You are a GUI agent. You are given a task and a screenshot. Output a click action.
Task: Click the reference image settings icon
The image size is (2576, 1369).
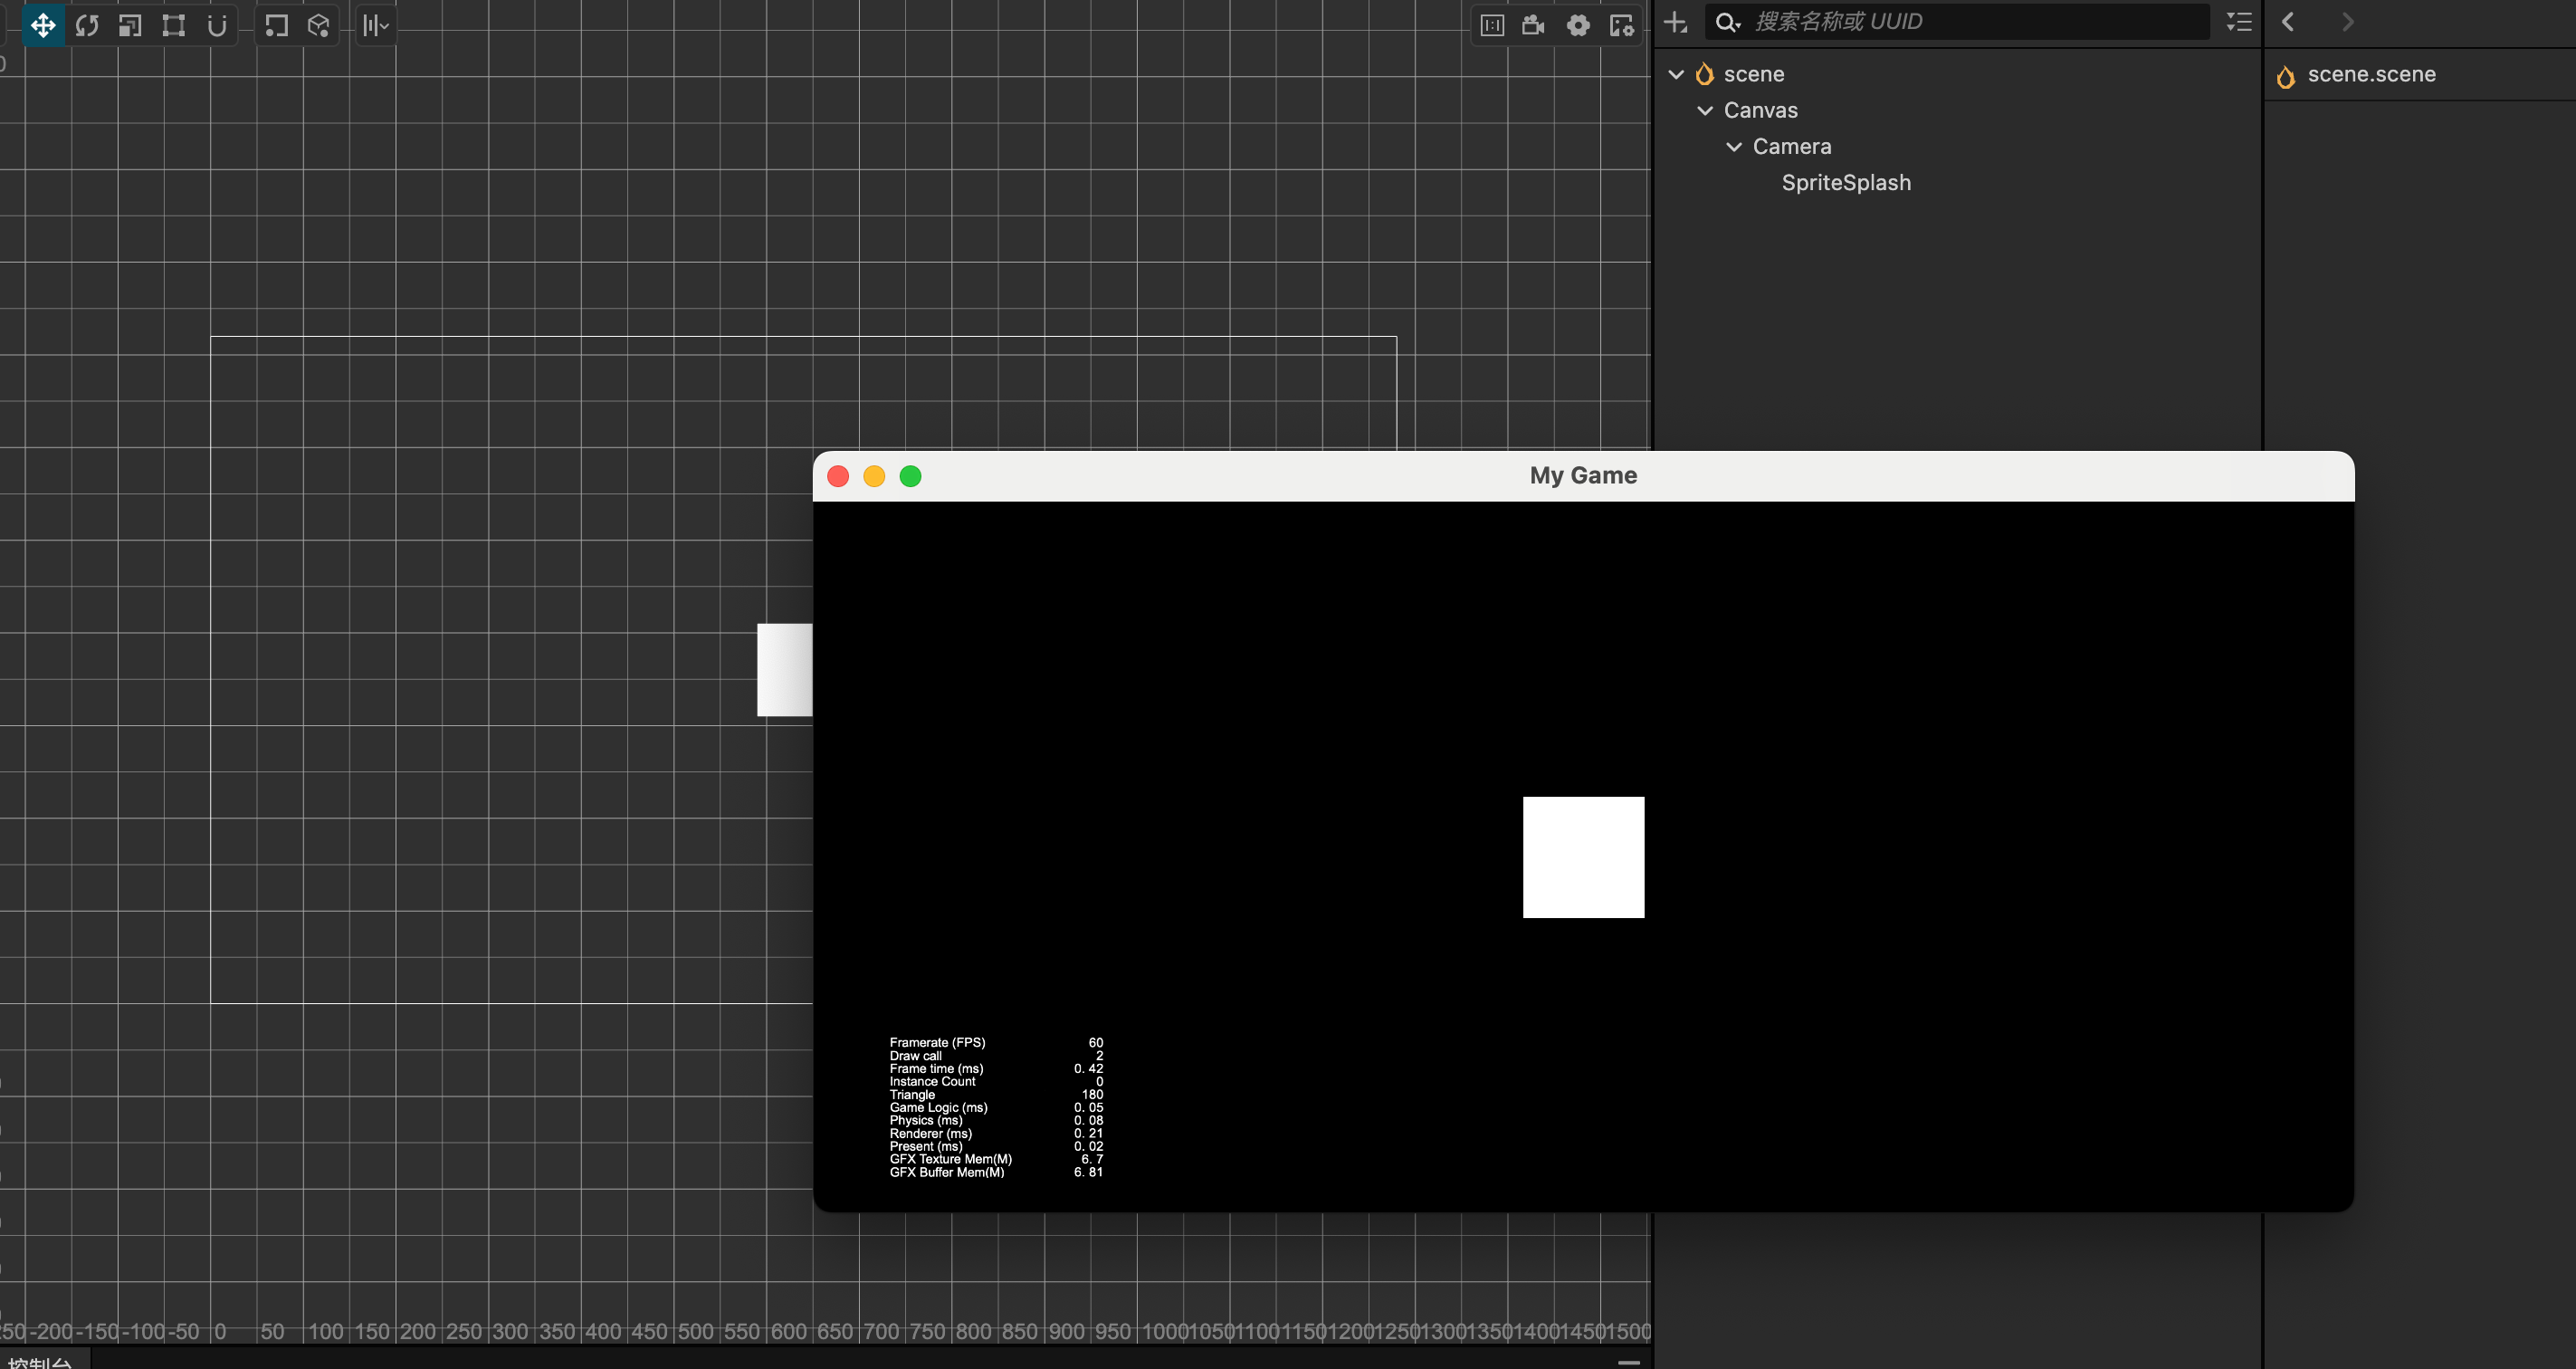(1621, 25)
